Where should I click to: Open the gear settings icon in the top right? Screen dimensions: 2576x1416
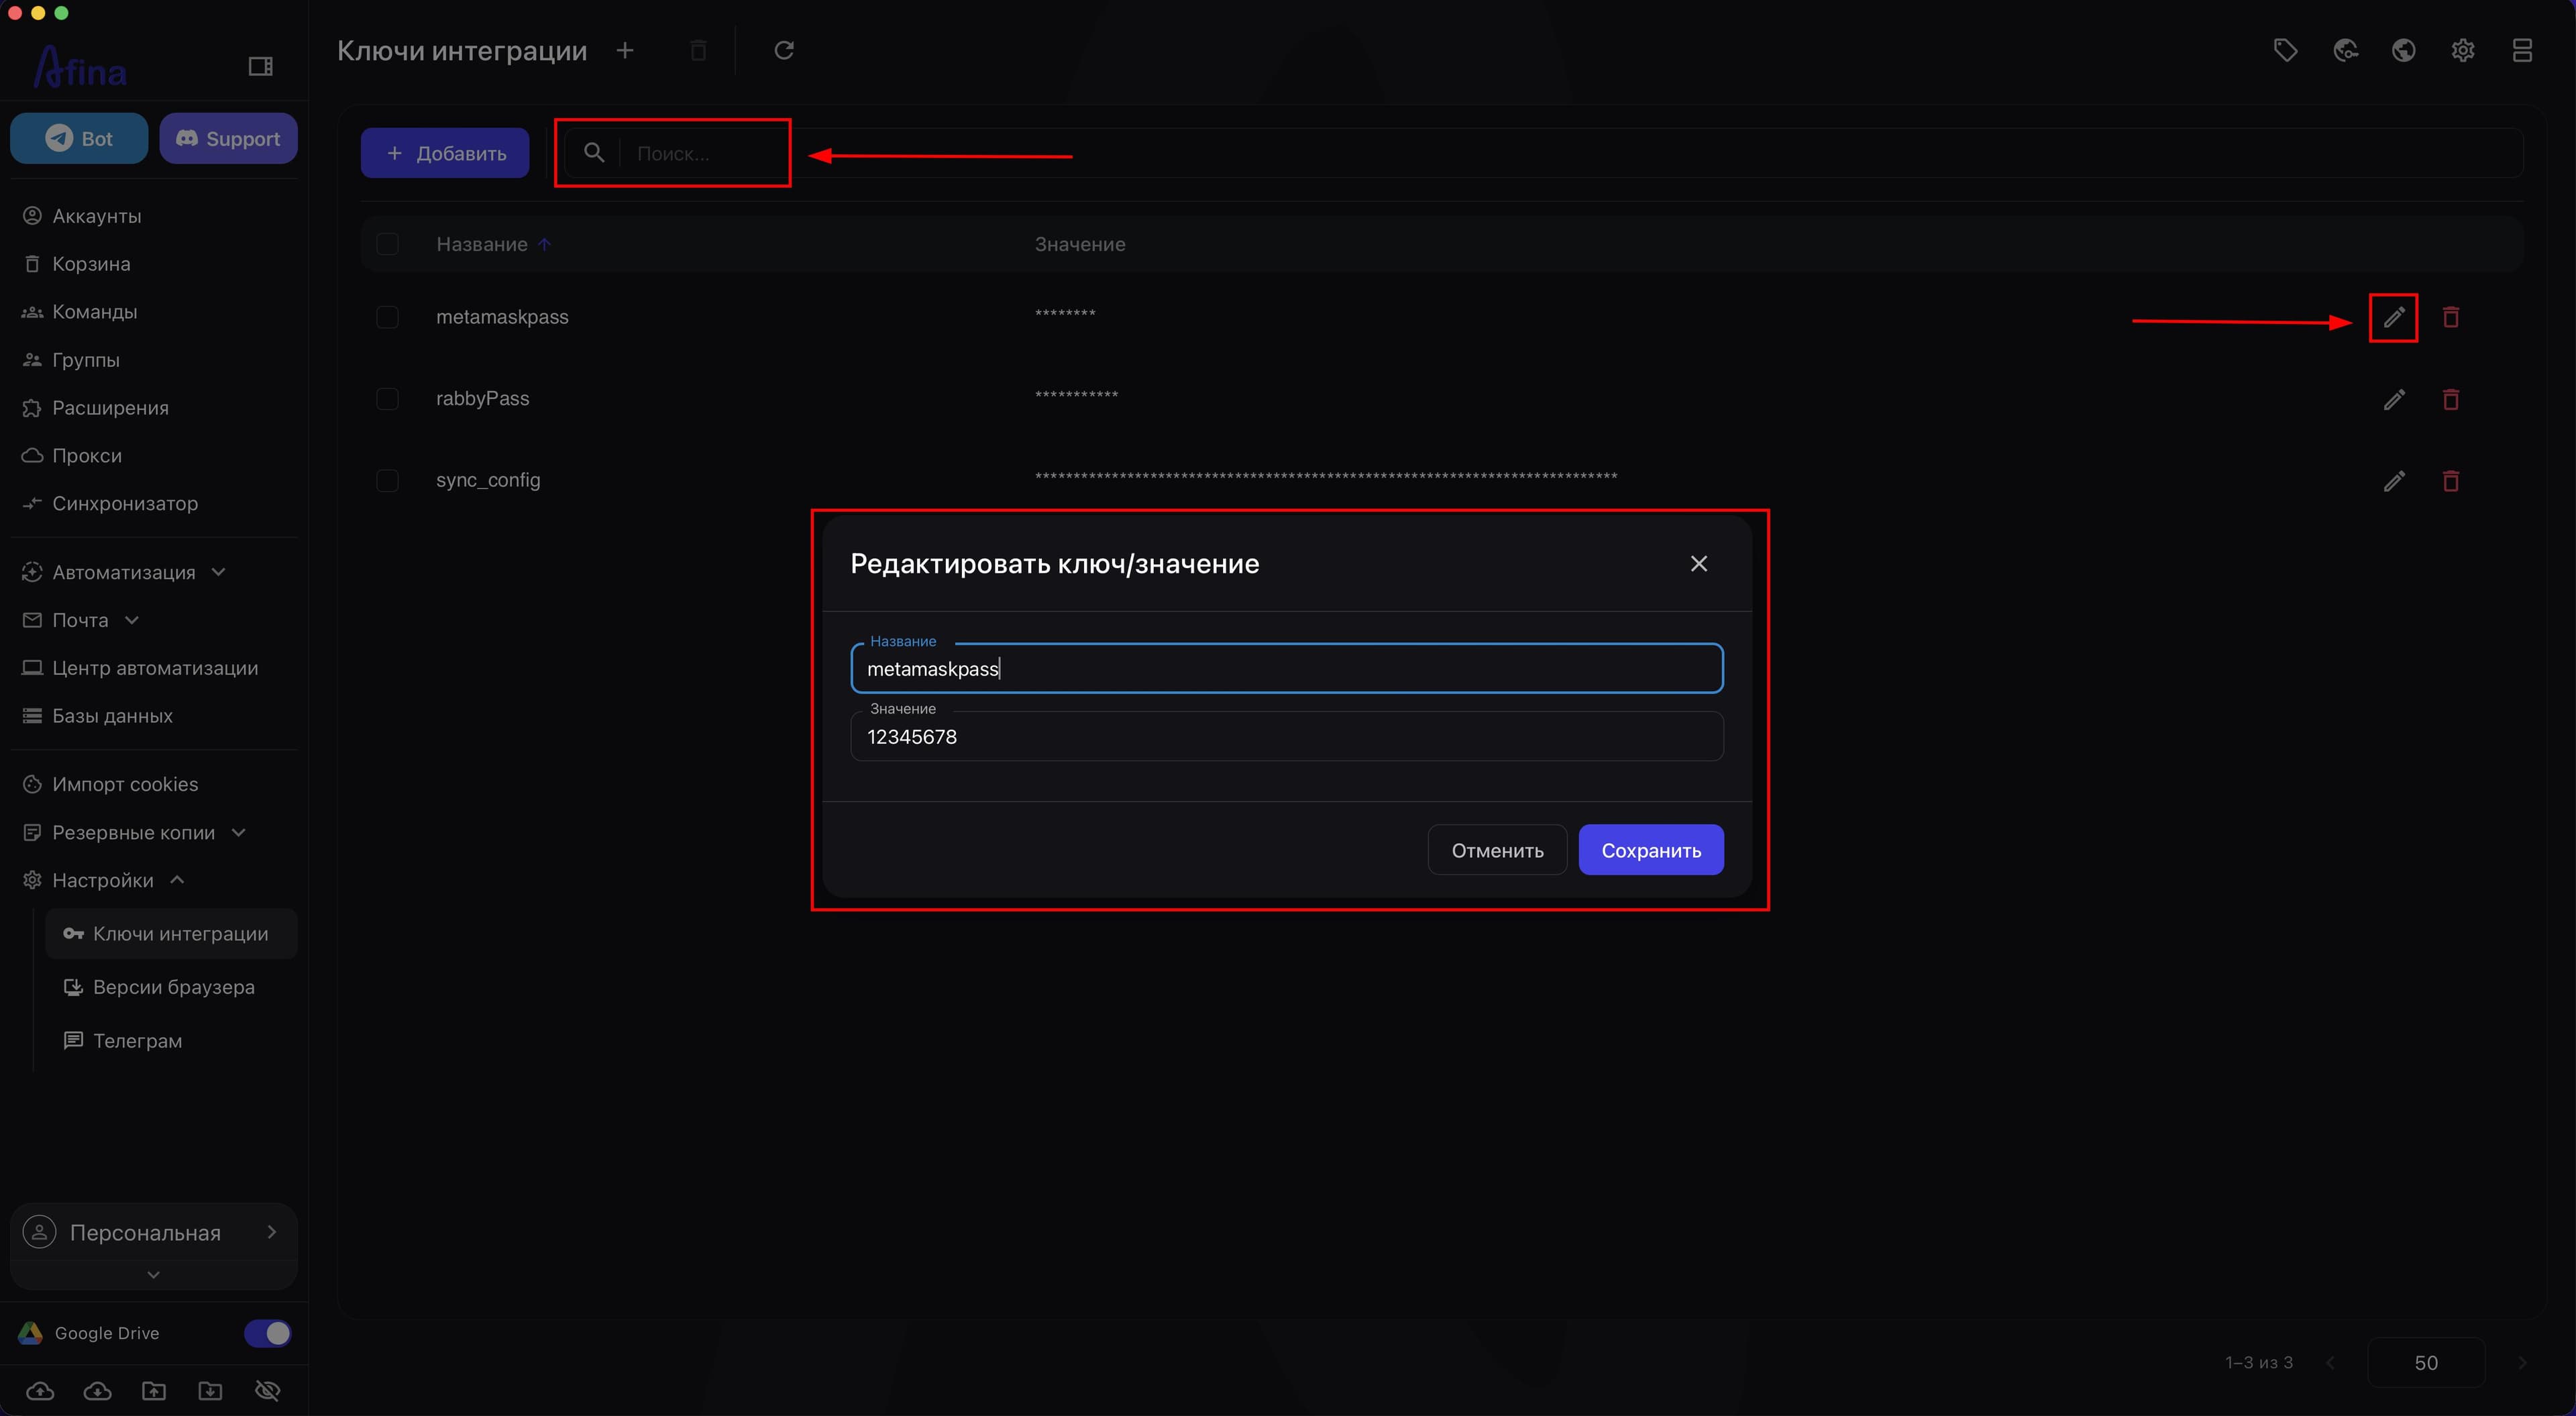pos(2463,50)
